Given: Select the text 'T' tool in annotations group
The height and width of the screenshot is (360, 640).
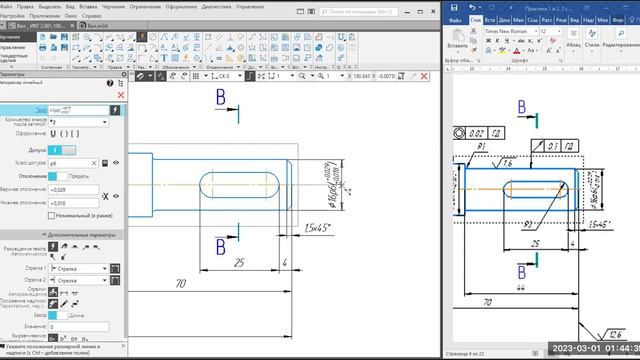Looking at the screenshot, I should coord(164,58).
